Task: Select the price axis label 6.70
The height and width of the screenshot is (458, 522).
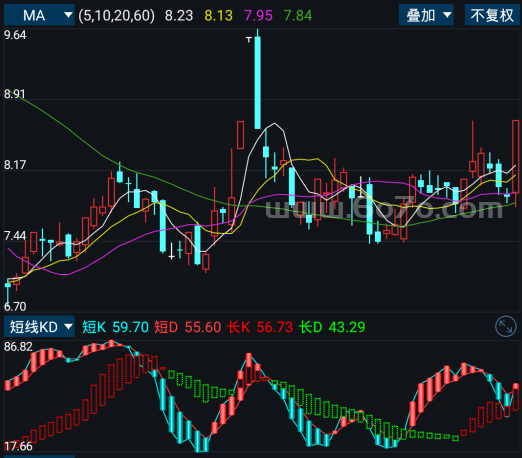Action: pyautogui.click(x=15, y=306)
